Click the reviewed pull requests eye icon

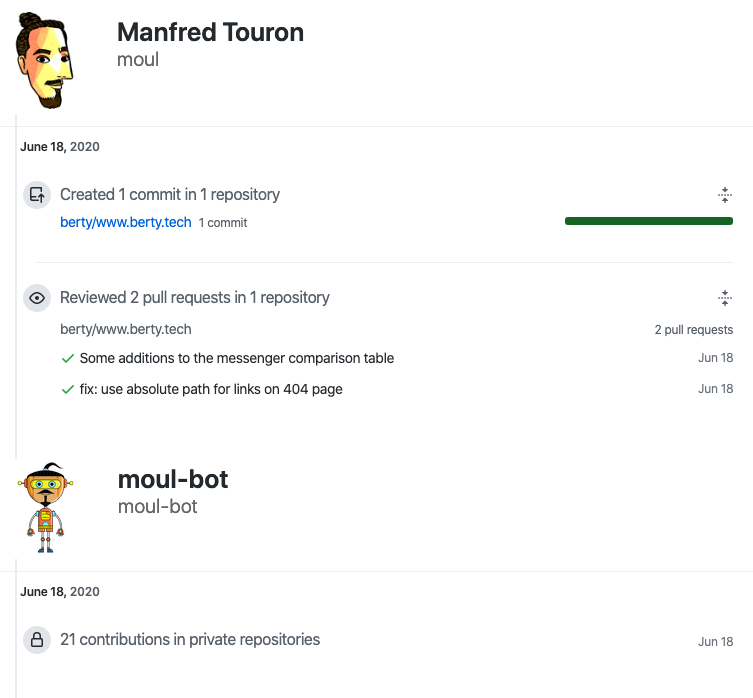pyautogui.click(x=37, y=298)
